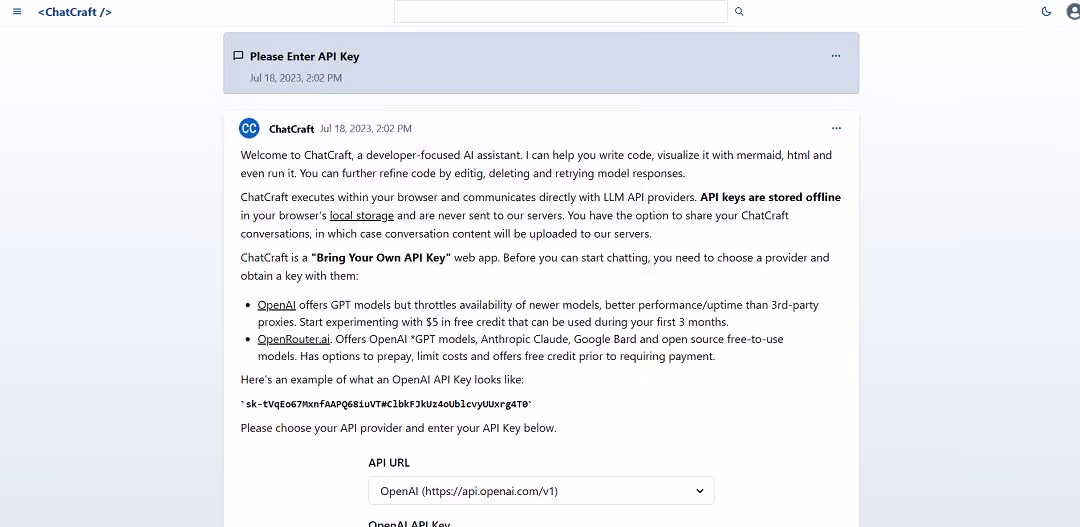Open the hamburger sidebar menu
This screenshot has height=527, width=1080.
click(x=17, y=12)
